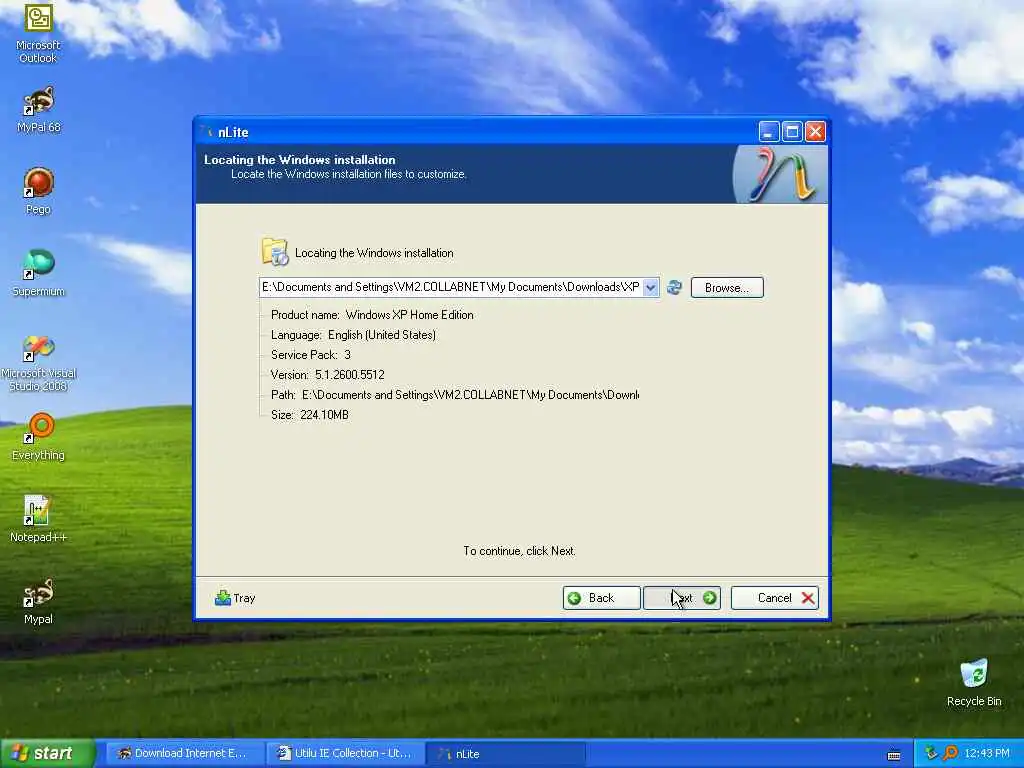Click the nLite logo in header
This screenshot has height=768, width=1024.
(780, 174)
